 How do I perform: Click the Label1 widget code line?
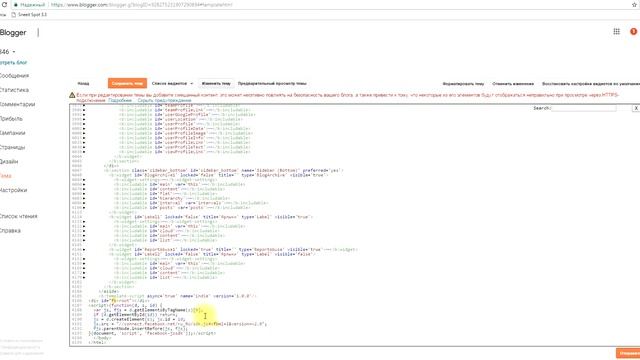[x=211, y=217]
